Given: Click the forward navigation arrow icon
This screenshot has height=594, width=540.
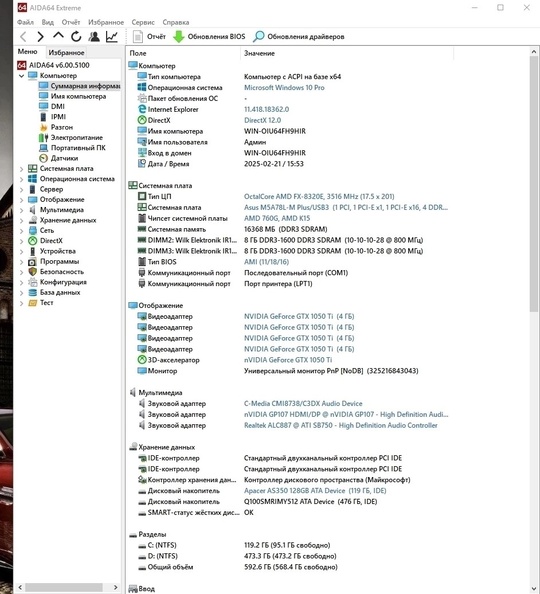Looking at the screenshot, I should click(x=40, y=37).
